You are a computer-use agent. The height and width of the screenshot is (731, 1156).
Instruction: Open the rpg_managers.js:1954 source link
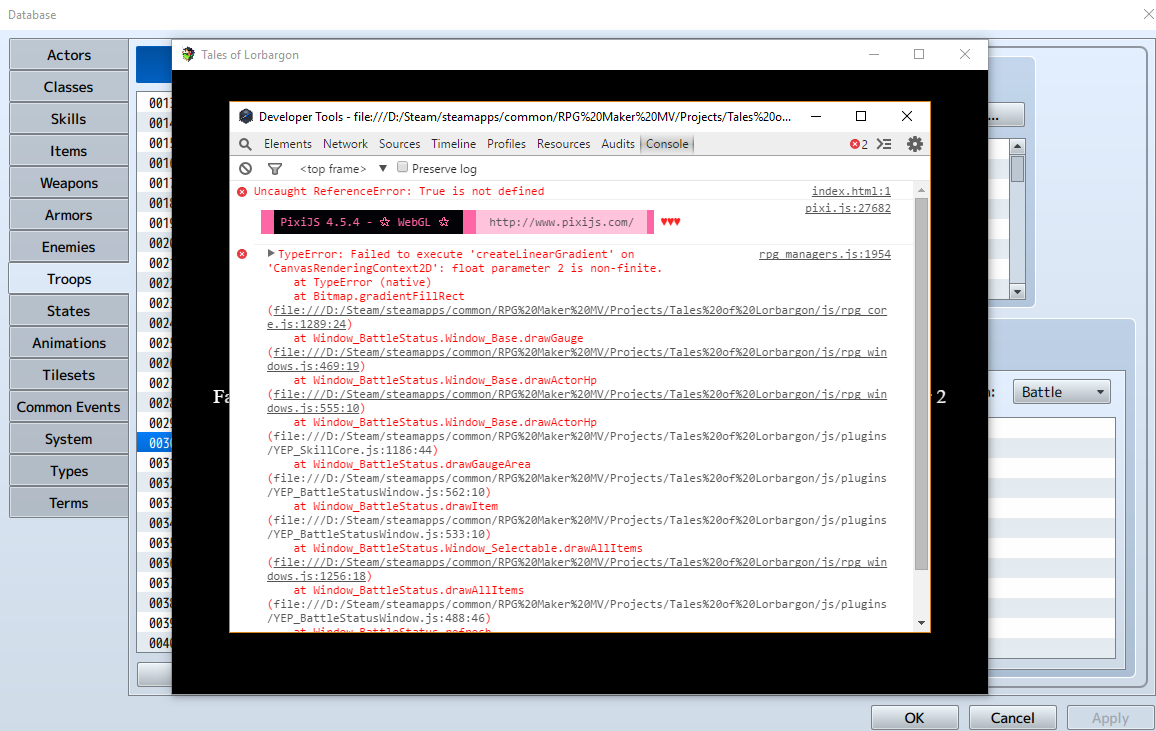(825, 254)
